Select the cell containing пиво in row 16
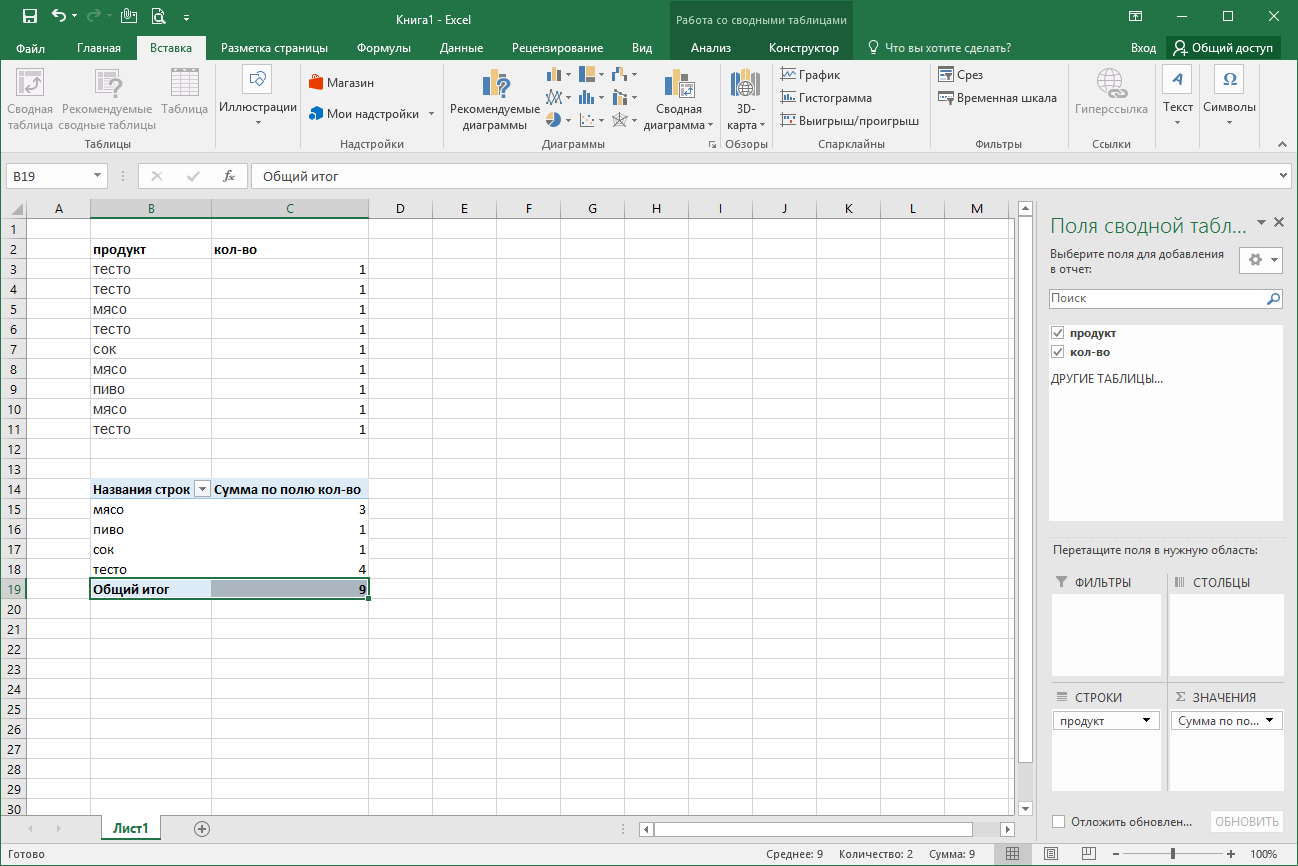This screenshot has height=866, width=1298. (151, 529)
